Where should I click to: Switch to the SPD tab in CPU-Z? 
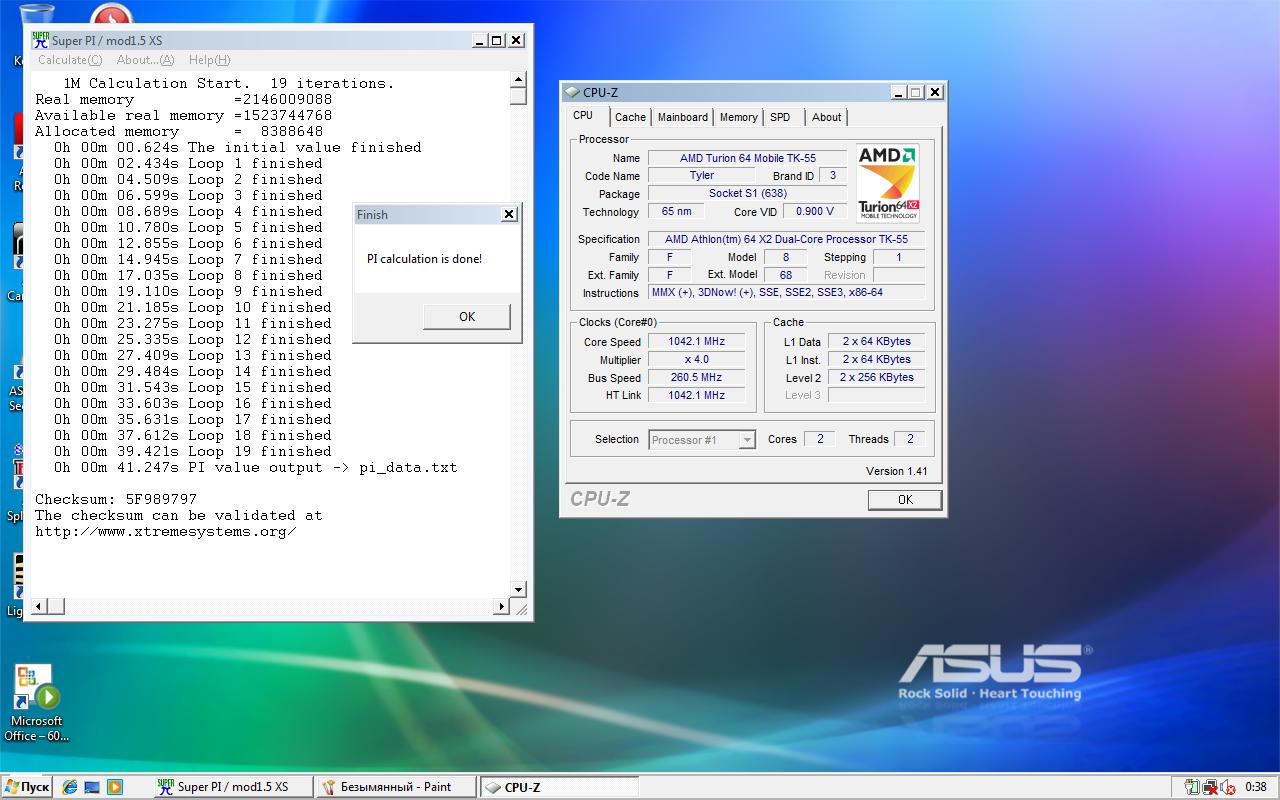[781, 117]
